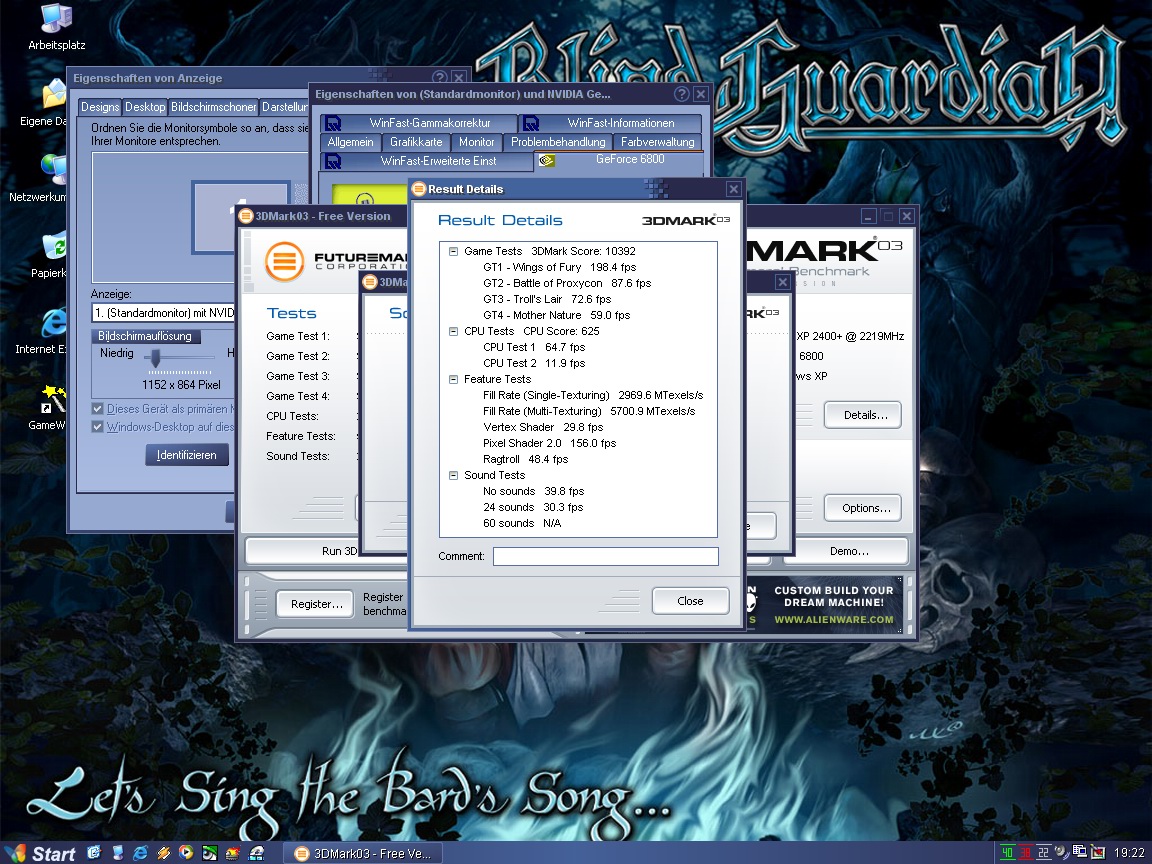Open the WinFast-Erweiterte Einst tab
The image size is (1152, 864).
coord(426,161)
